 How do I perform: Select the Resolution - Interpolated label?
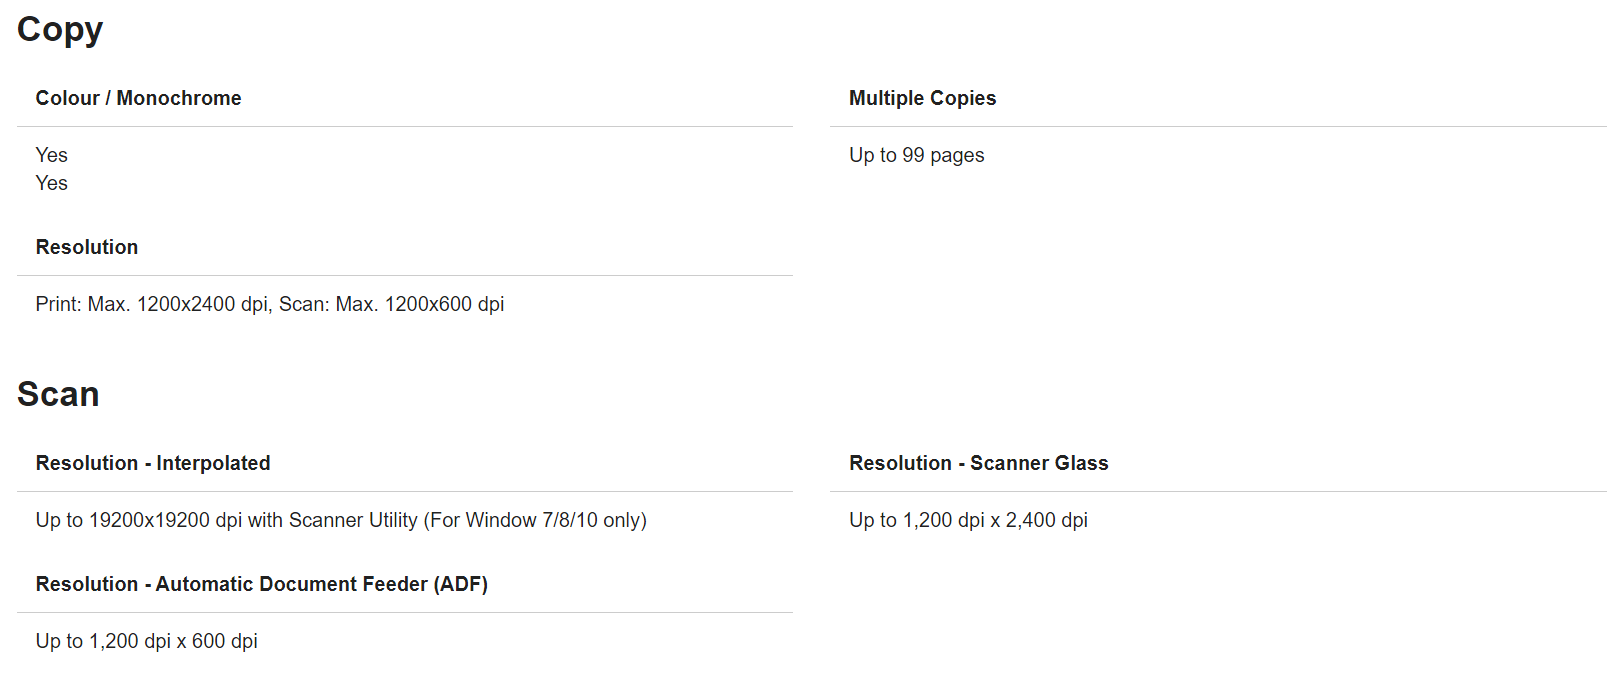click(x=153, y=463)
